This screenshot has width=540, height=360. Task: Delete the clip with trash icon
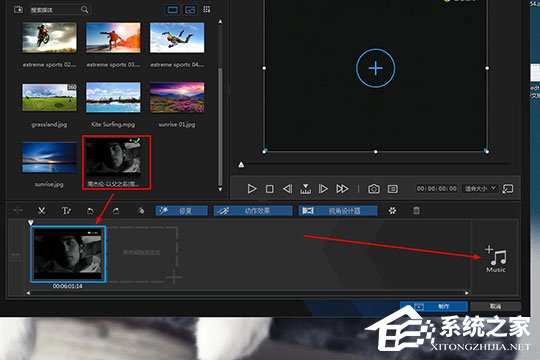[416, 210]
